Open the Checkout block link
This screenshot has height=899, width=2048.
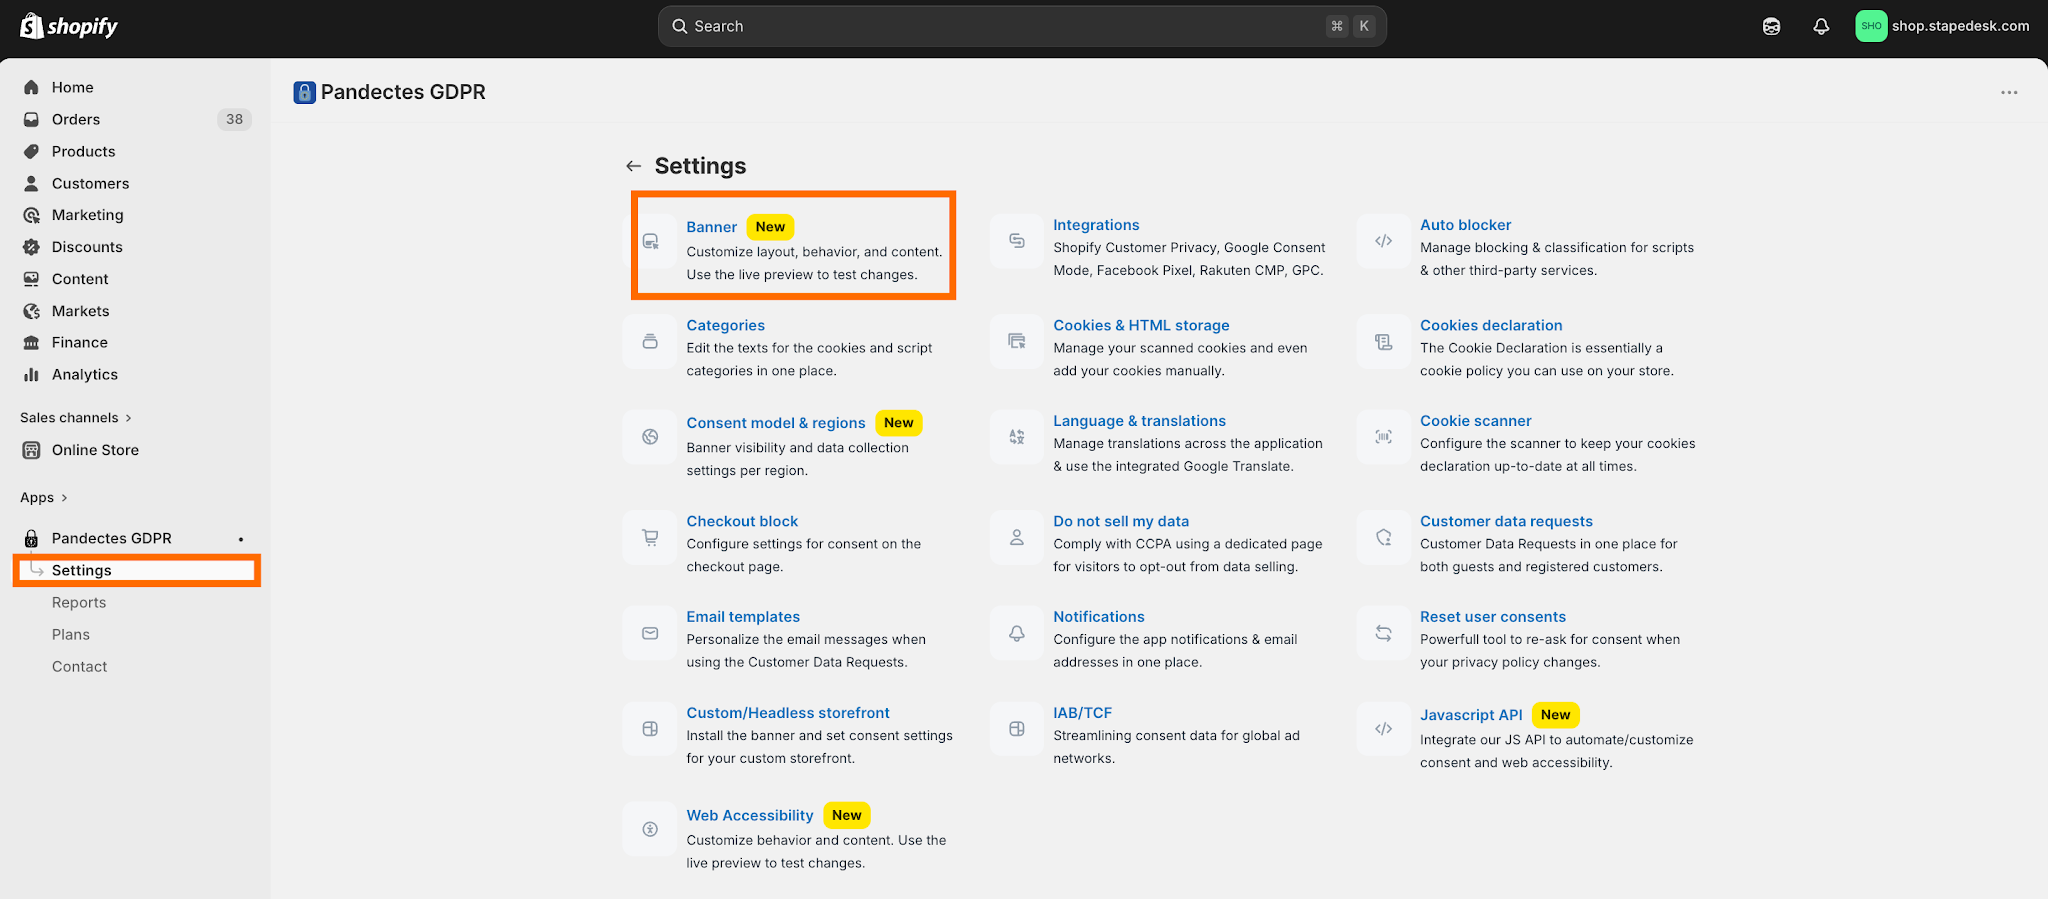(742, 521)
